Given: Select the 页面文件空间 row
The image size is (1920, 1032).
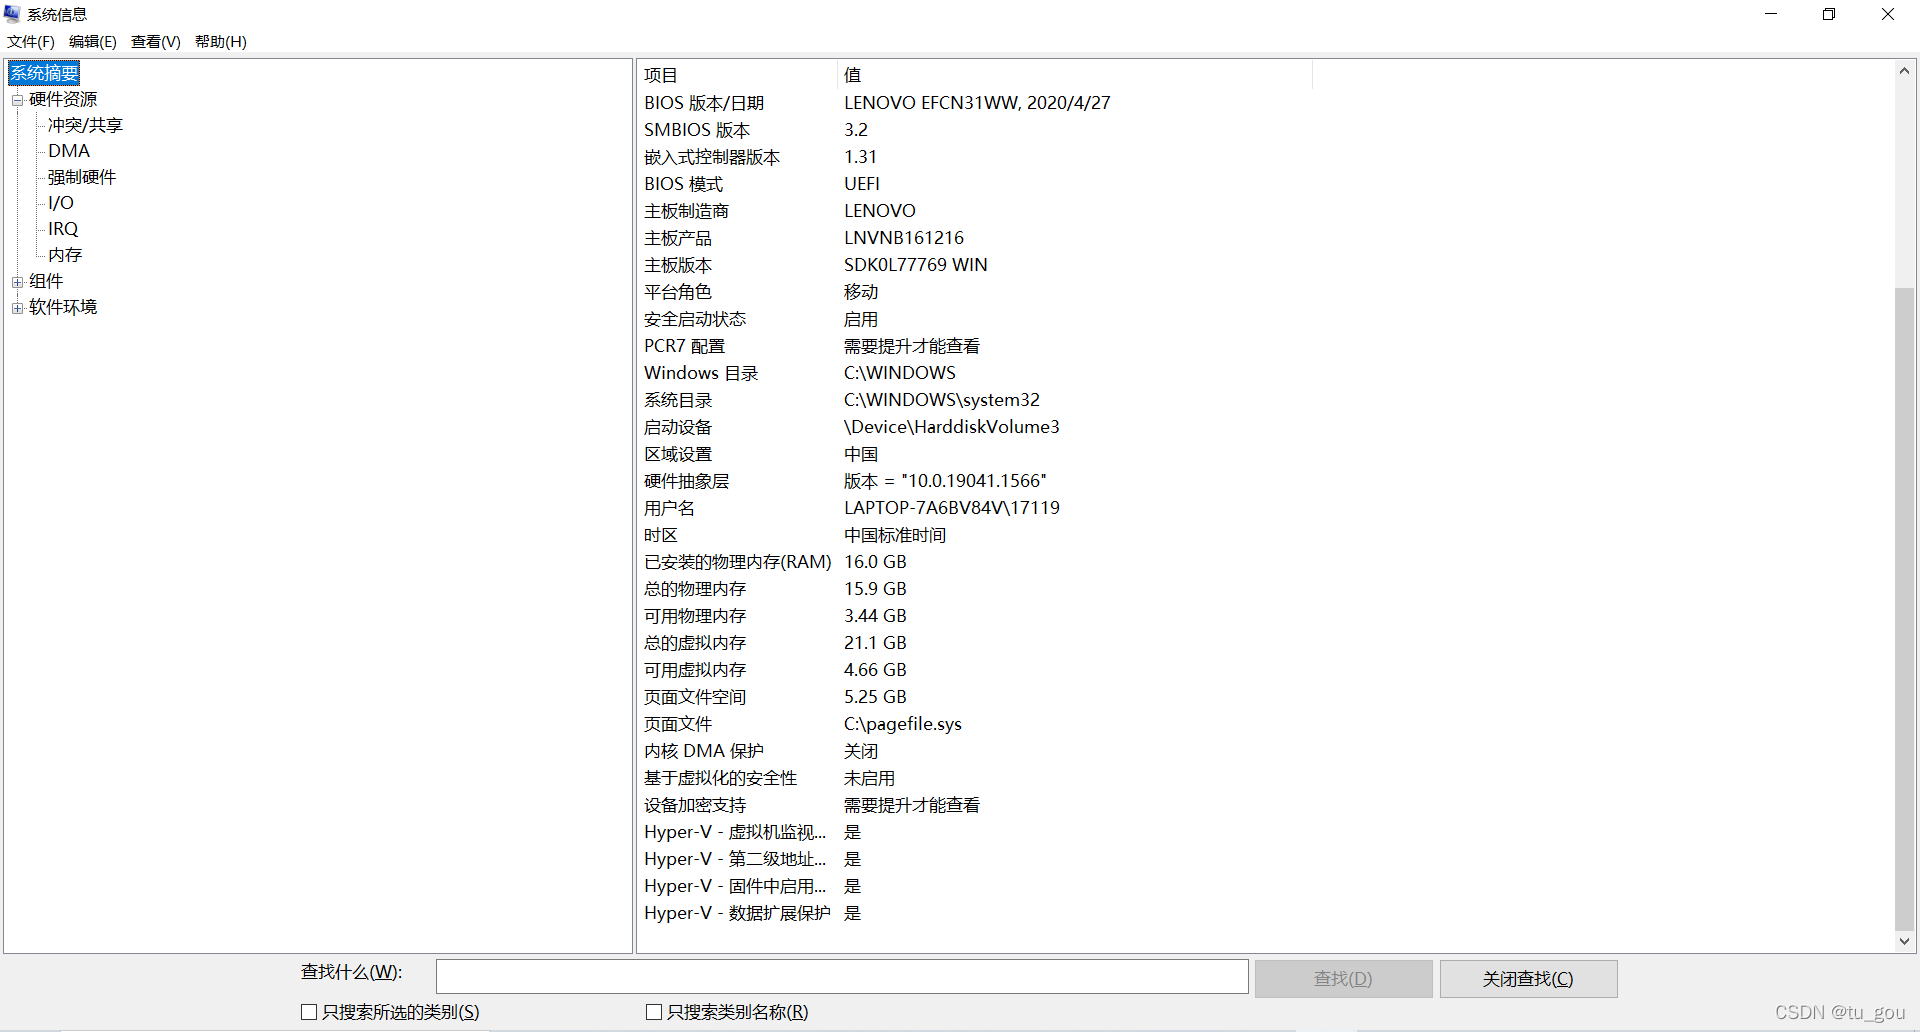Looking at the screenshot, I should tap(975, 697).
